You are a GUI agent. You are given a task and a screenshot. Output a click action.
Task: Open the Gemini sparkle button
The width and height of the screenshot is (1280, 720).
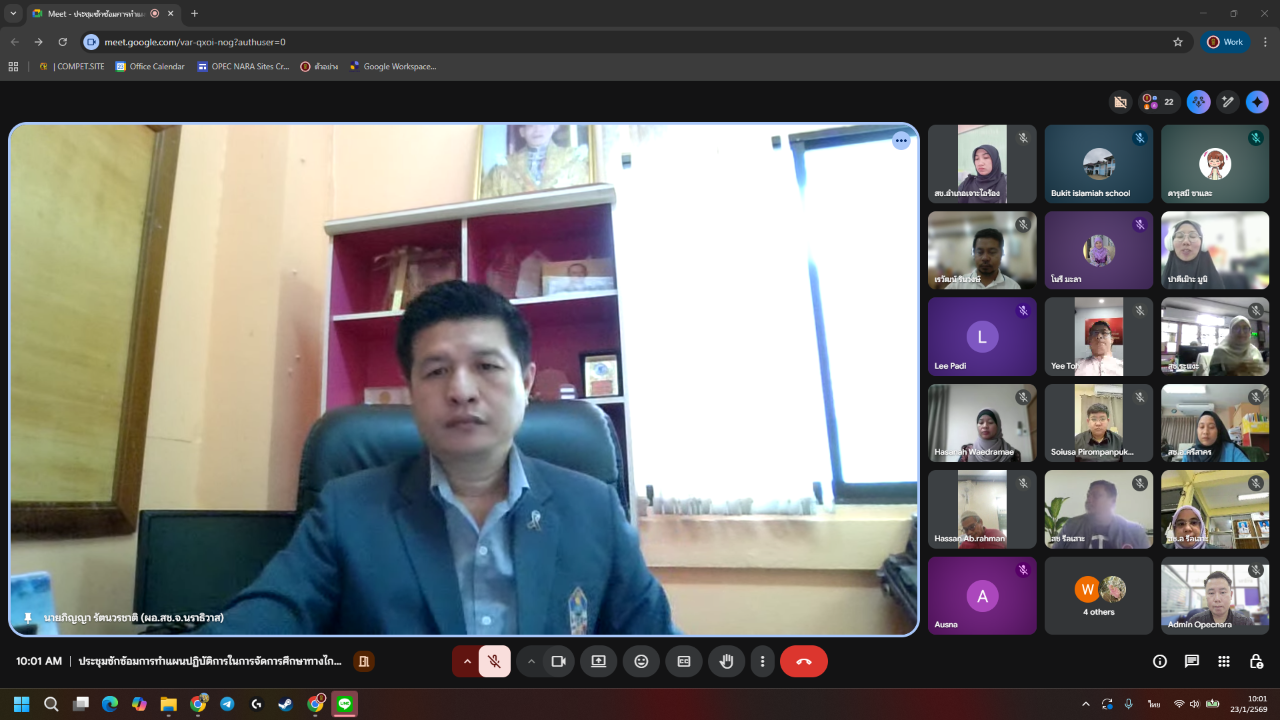coord(1257,102)
